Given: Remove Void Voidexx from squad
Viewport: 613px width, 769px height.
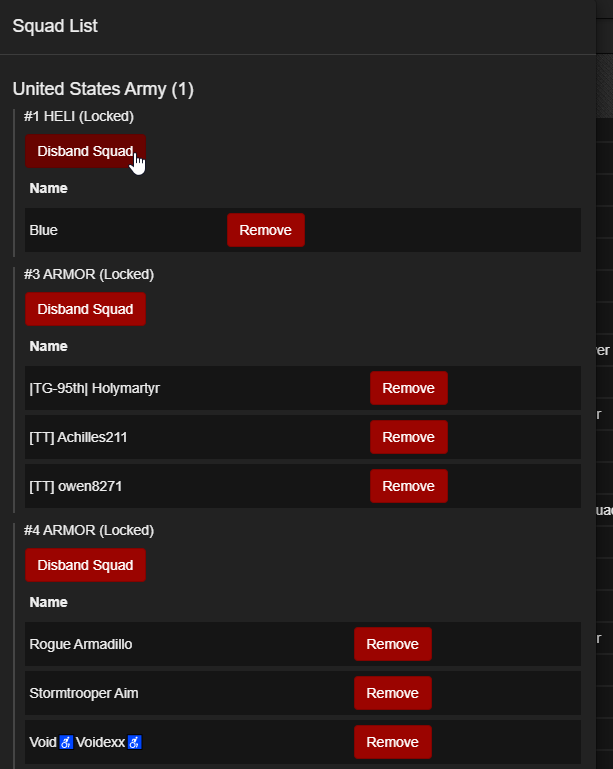Looking at the screenshot, I should point(393,742).
